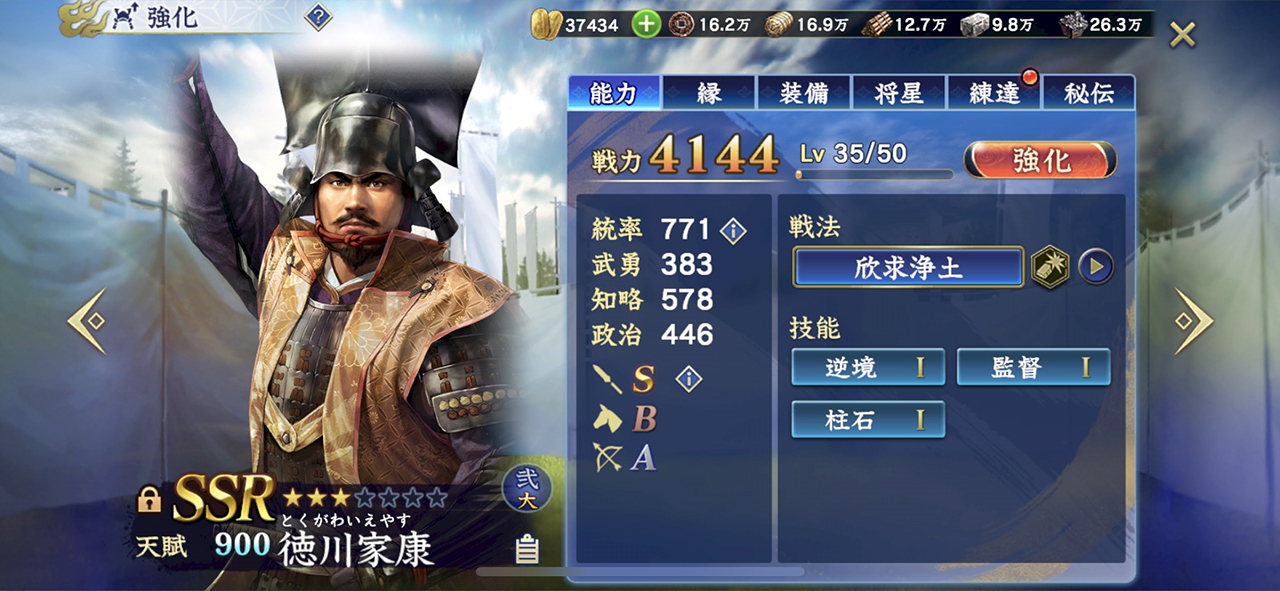Tap the hexagon tactic type icon
Viewport: 1280px width, 591px height.
coord(1051,267)
